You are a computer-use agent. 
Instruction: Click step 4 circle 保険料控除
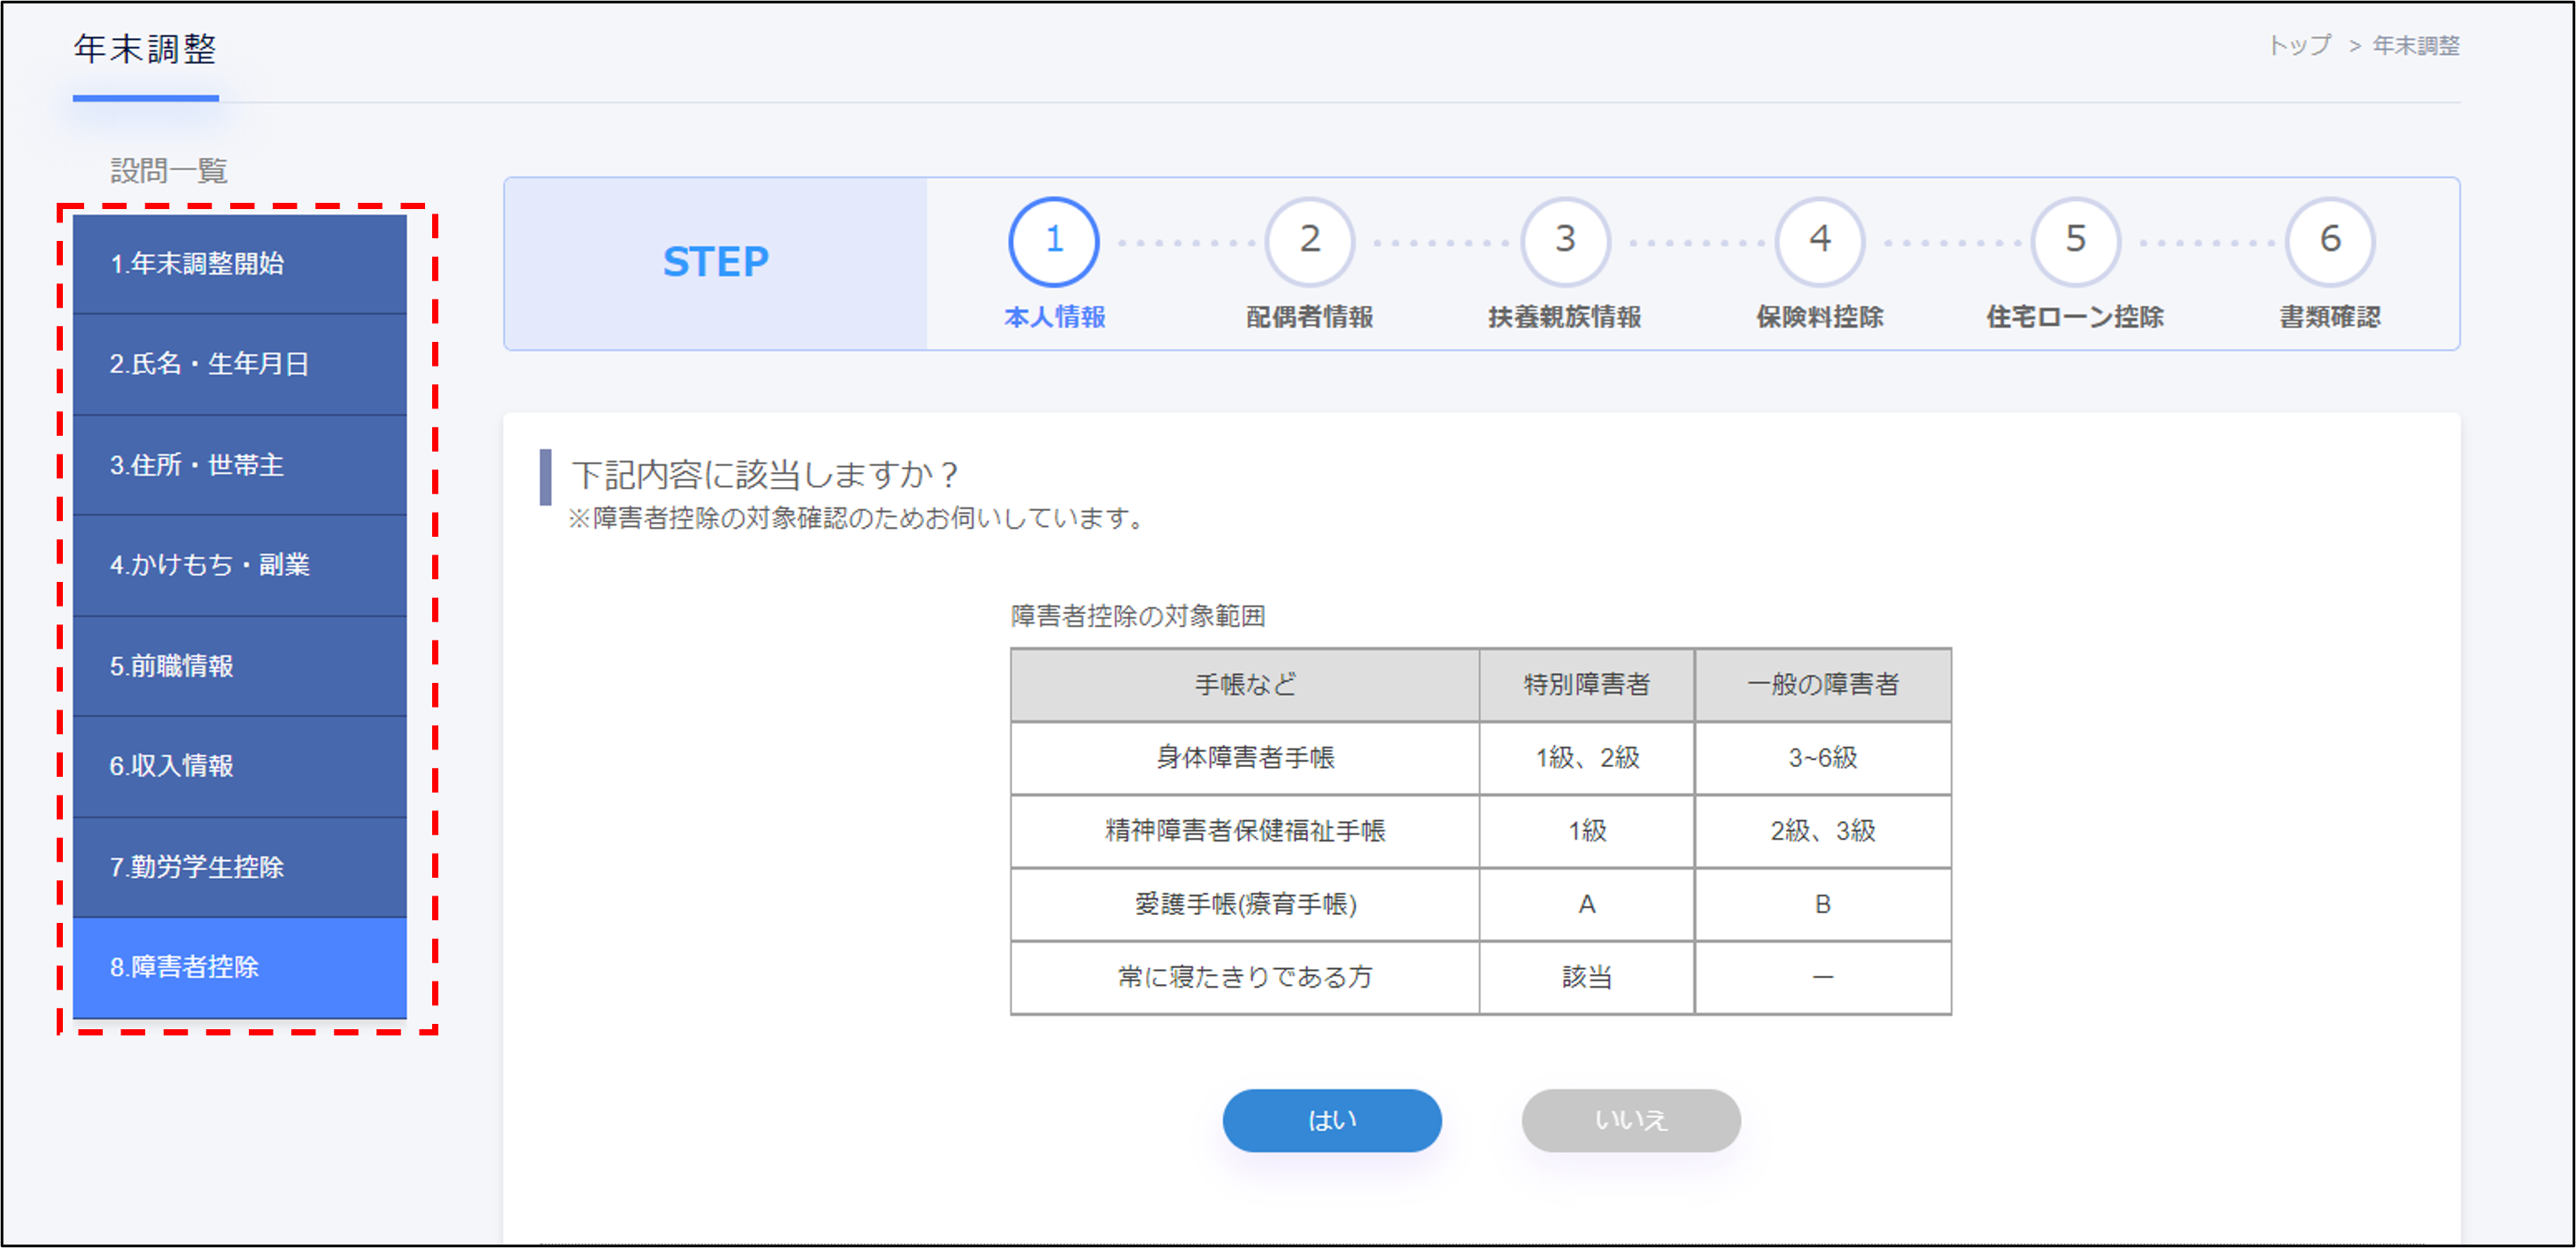pyautogui.click(x=1819, y=241)
